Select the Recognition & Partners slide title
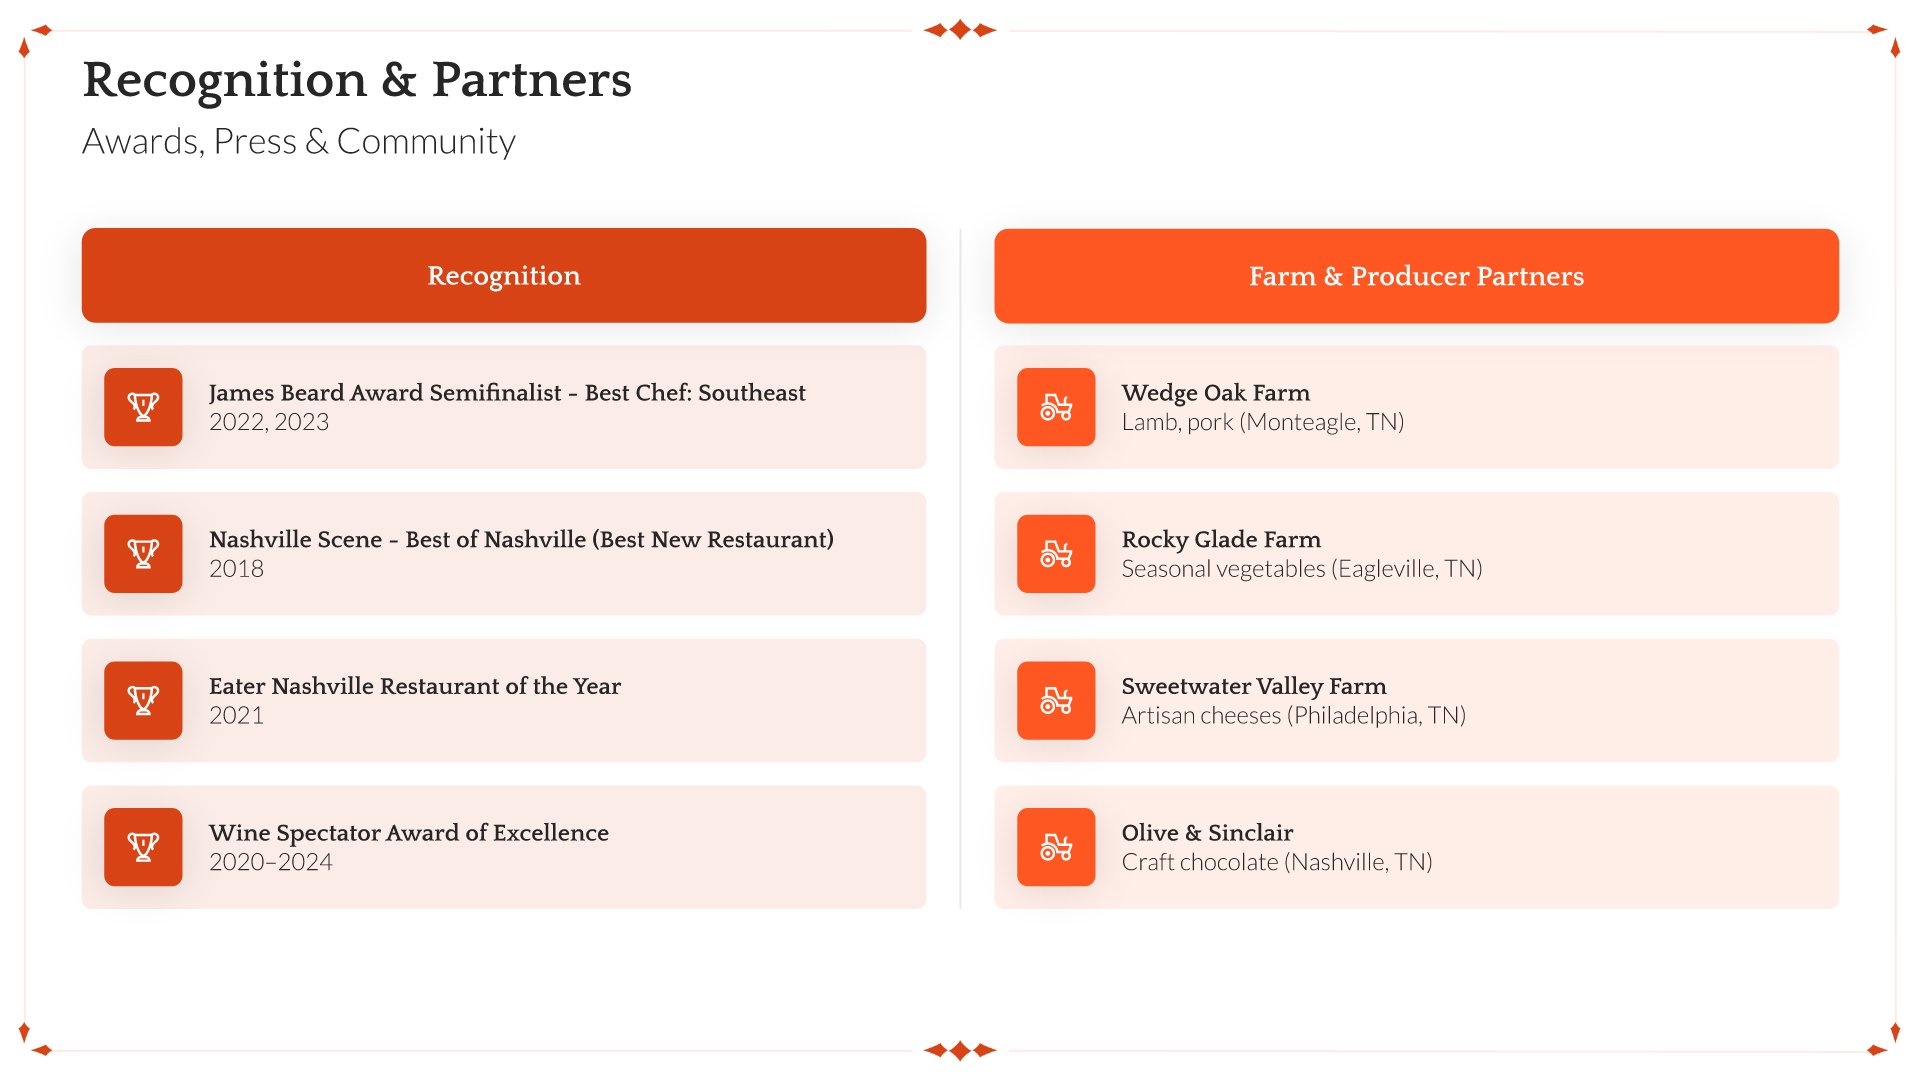Viewport: 1920px width, 1080px height. point(357,80)
